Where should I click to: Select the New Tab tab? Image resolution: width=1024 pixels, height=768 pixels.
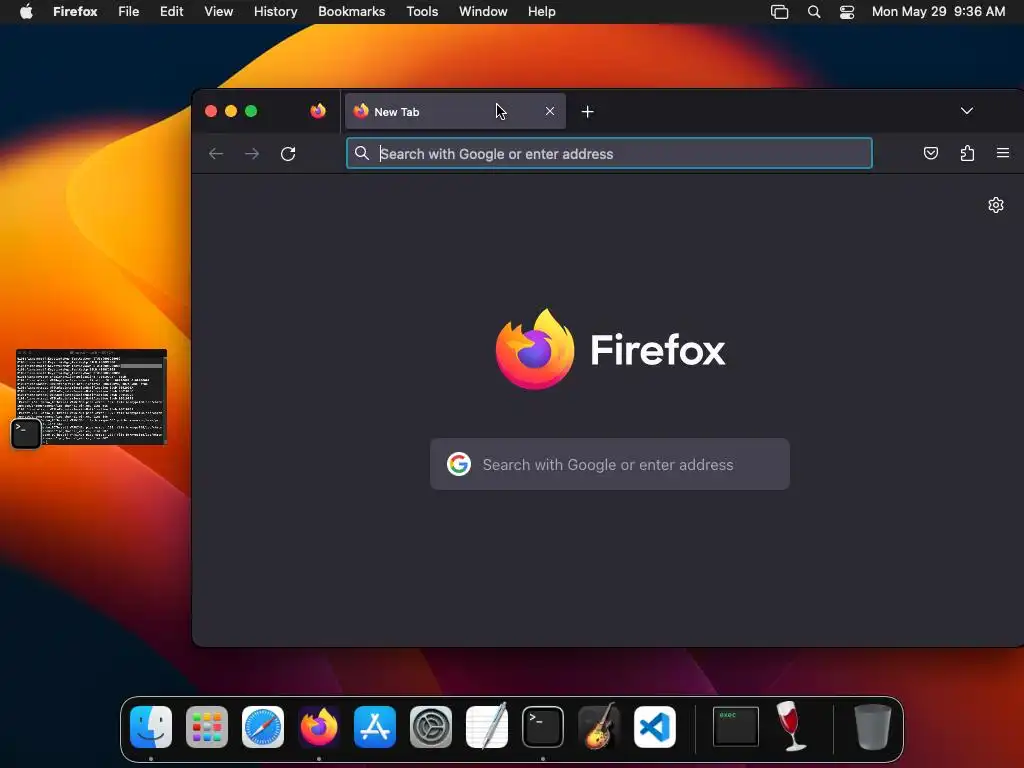455,112
